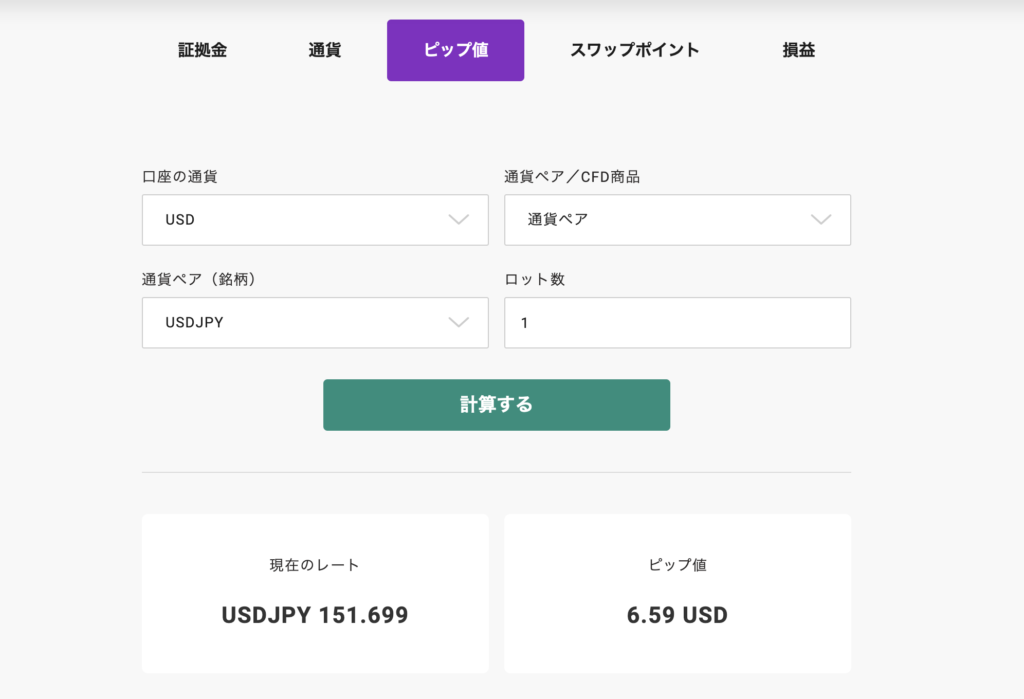Screen dimensions: 1024x699
Task: Click the ロット数 label
Action: 534,280
